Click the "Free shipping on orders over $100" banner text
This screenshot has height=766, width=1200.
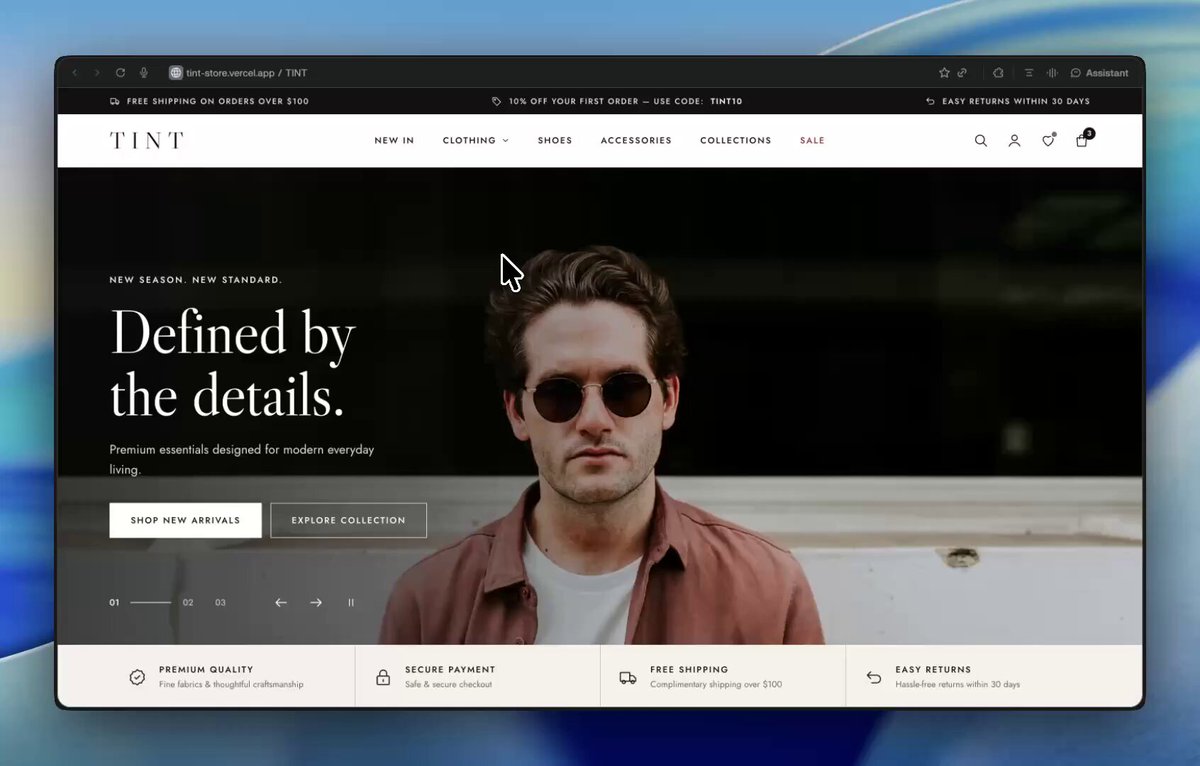[218, 101]
